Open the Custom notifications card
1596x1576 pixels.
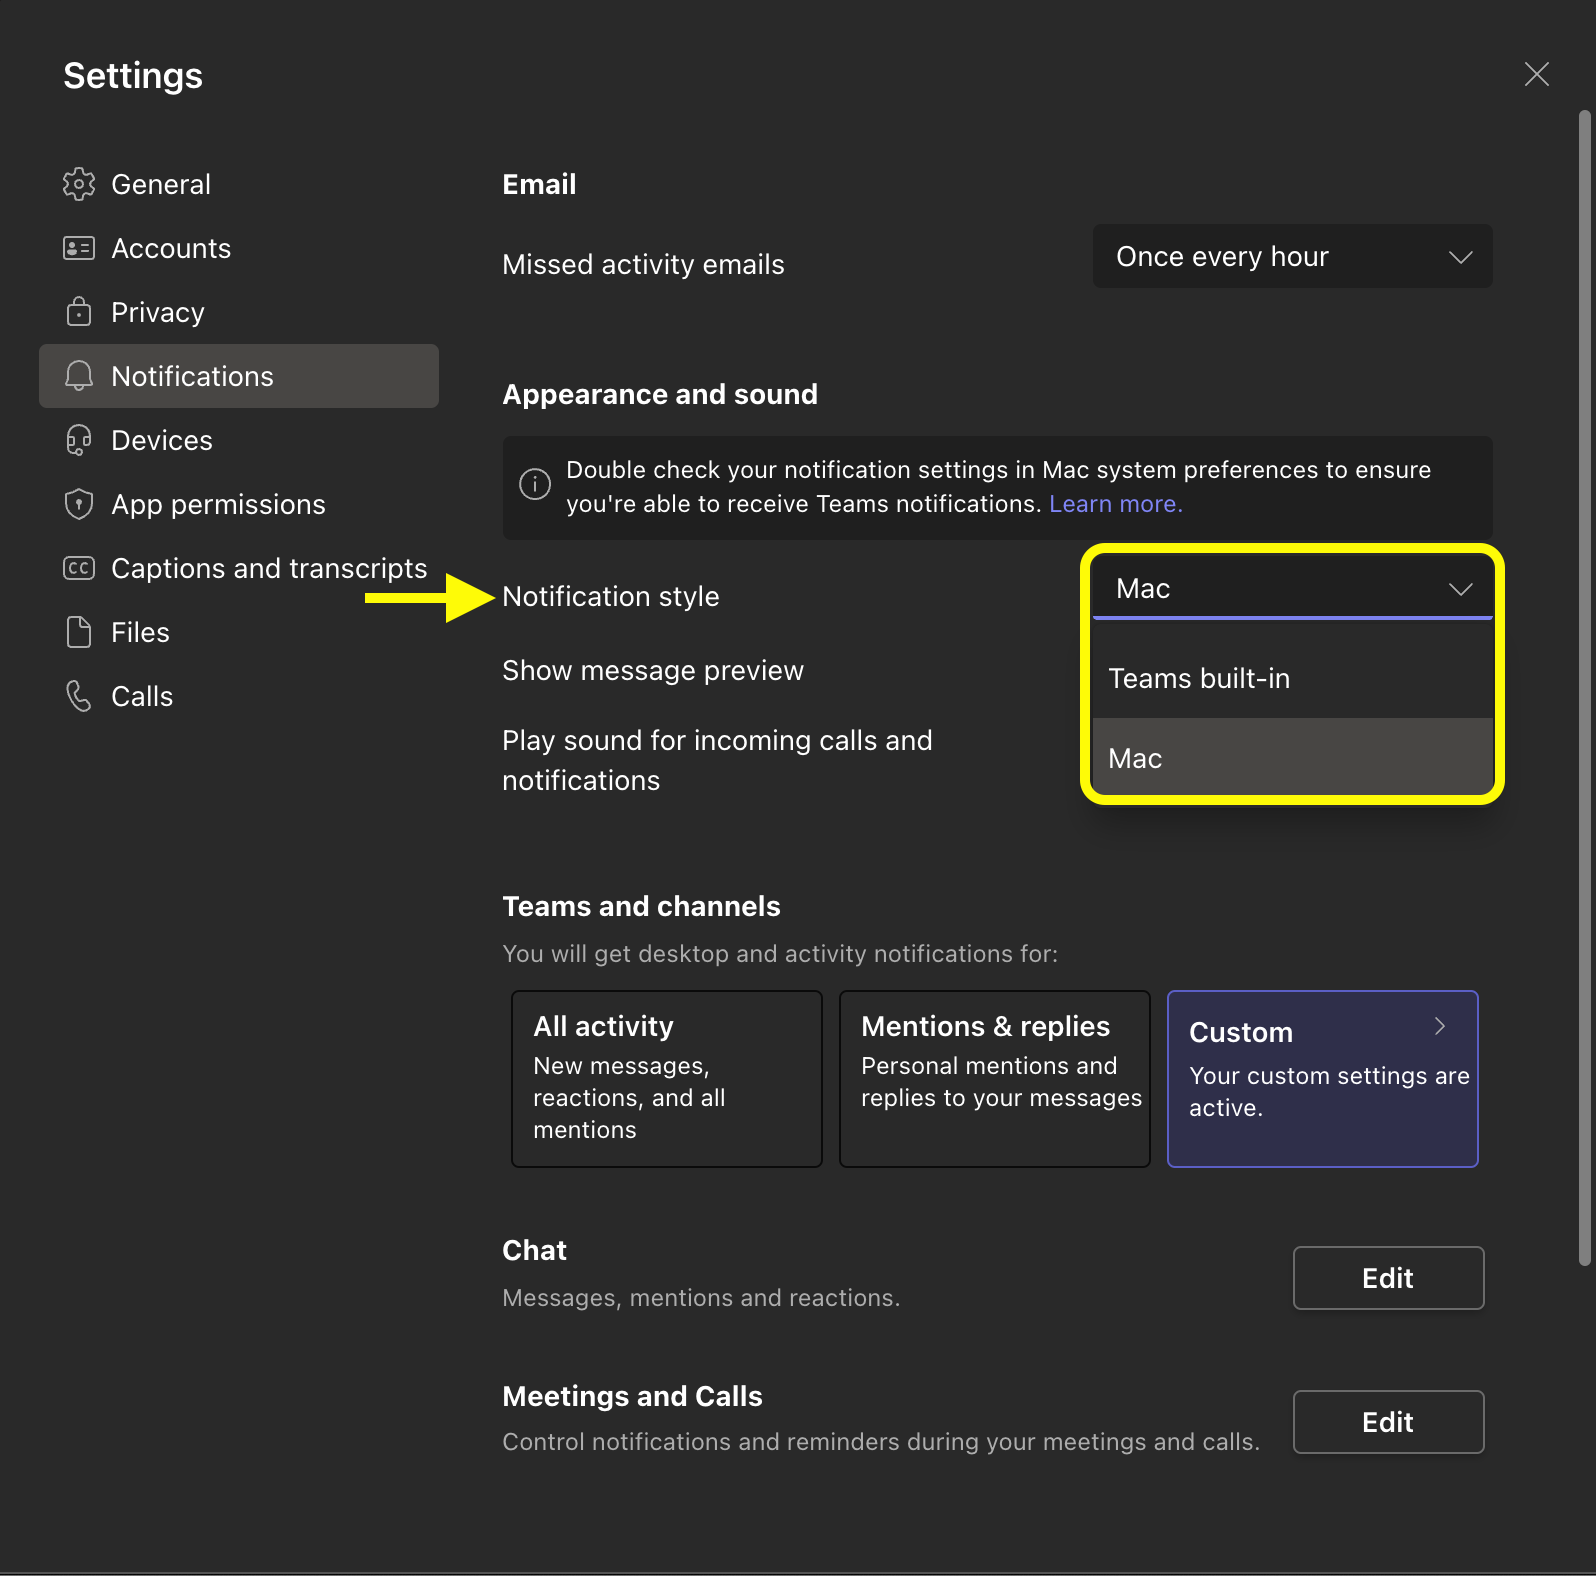coord(1323,1079)
